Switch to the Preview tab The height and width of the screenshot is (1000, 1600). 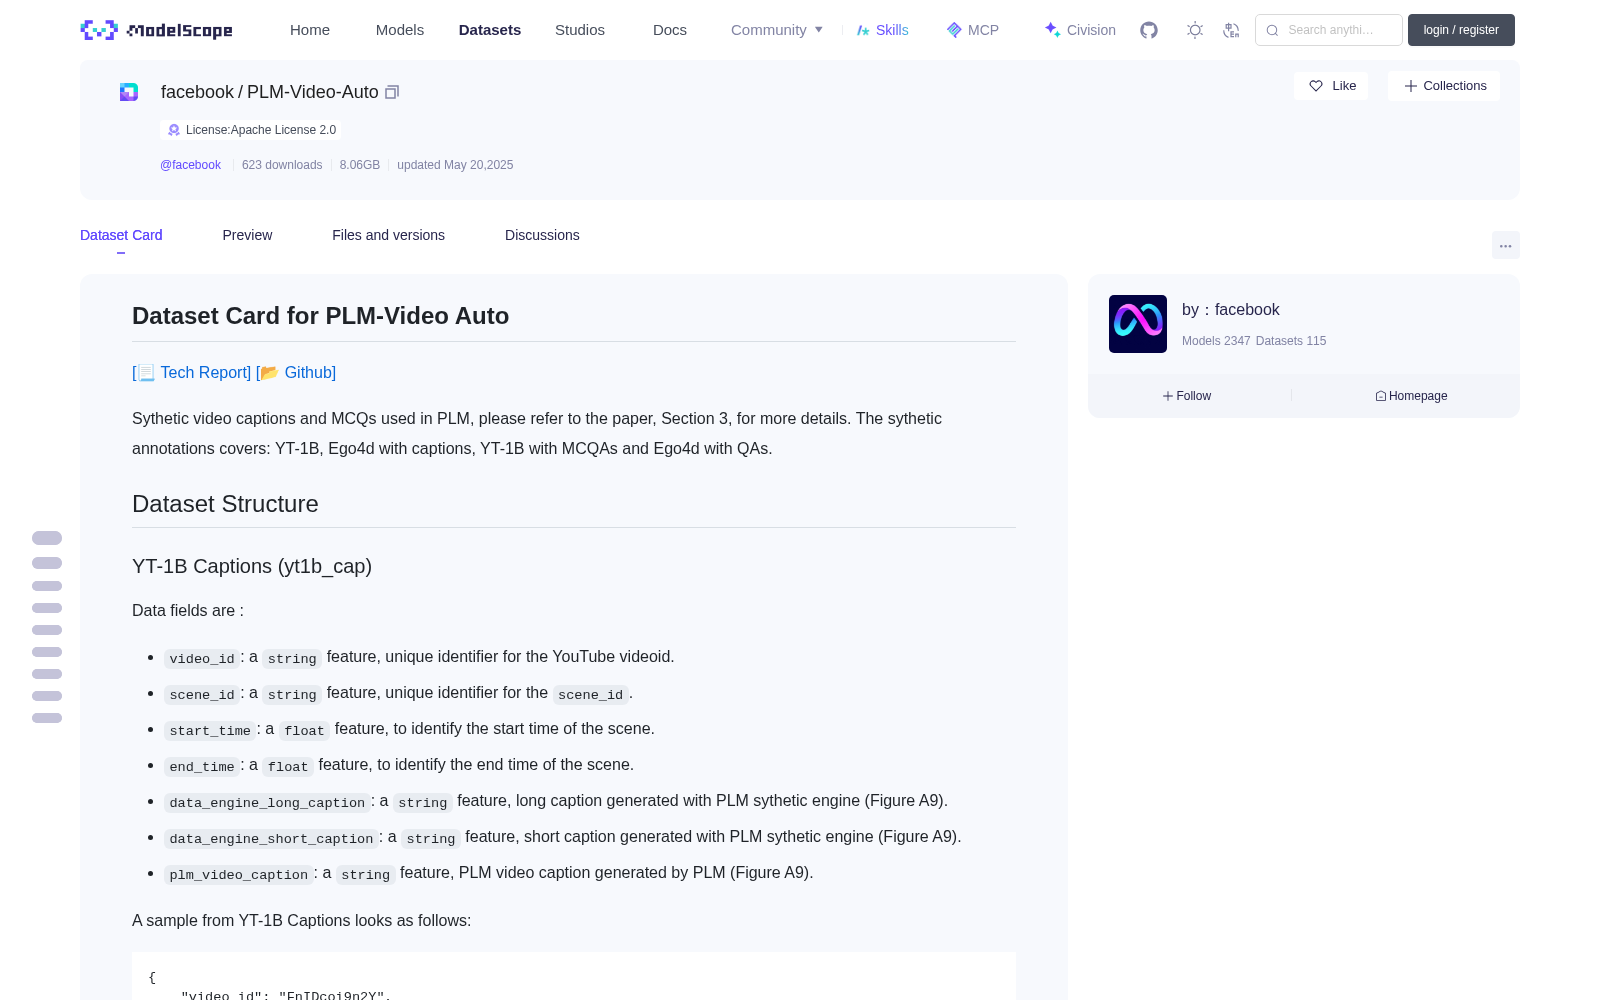coord(247,235)
